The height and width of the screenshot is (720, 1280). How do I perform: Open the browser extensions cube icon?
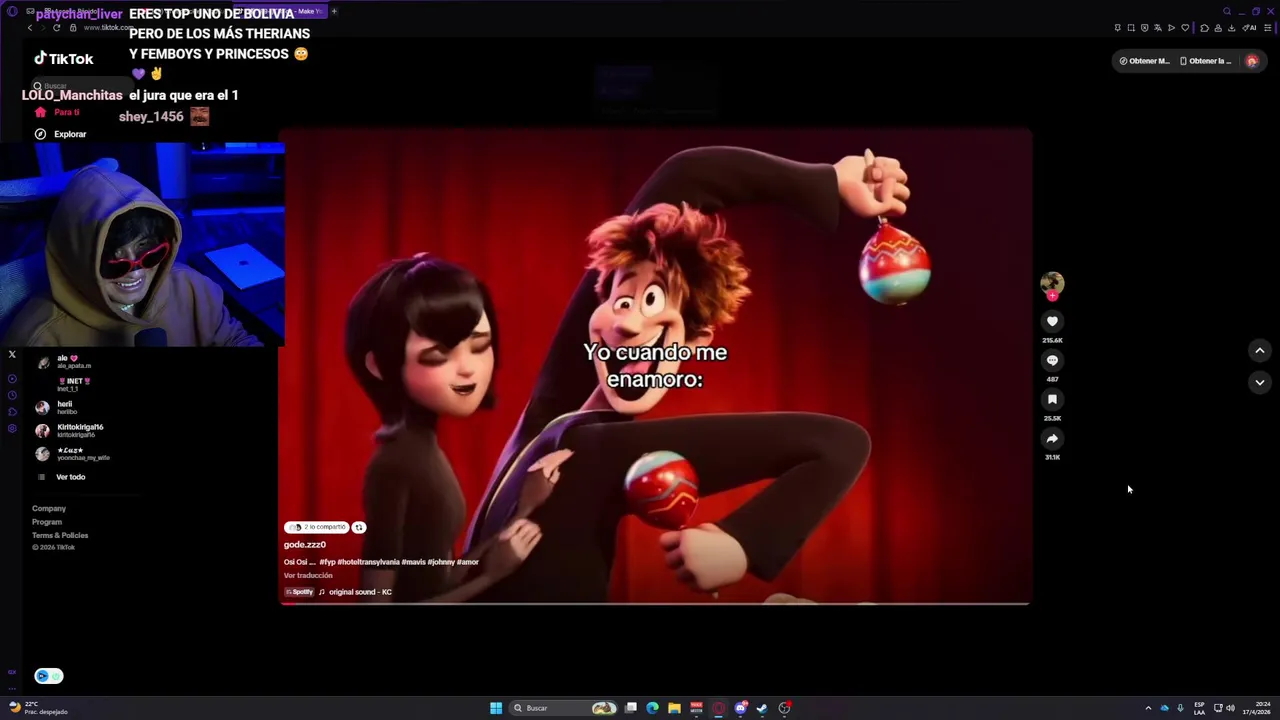tap(1204, 28)
